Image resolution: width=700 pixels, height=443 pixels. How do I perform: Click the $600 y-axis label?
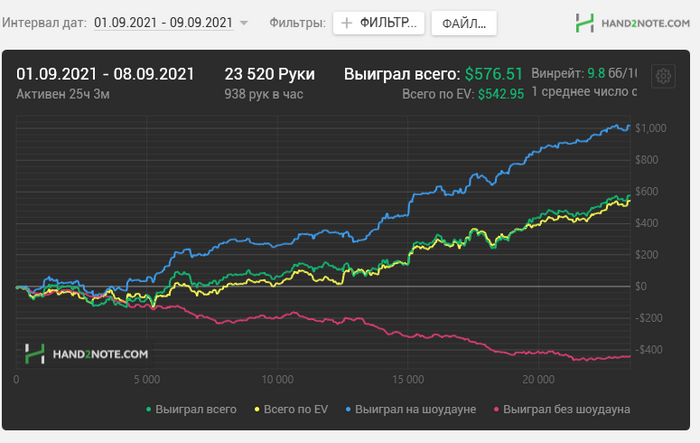646,192
